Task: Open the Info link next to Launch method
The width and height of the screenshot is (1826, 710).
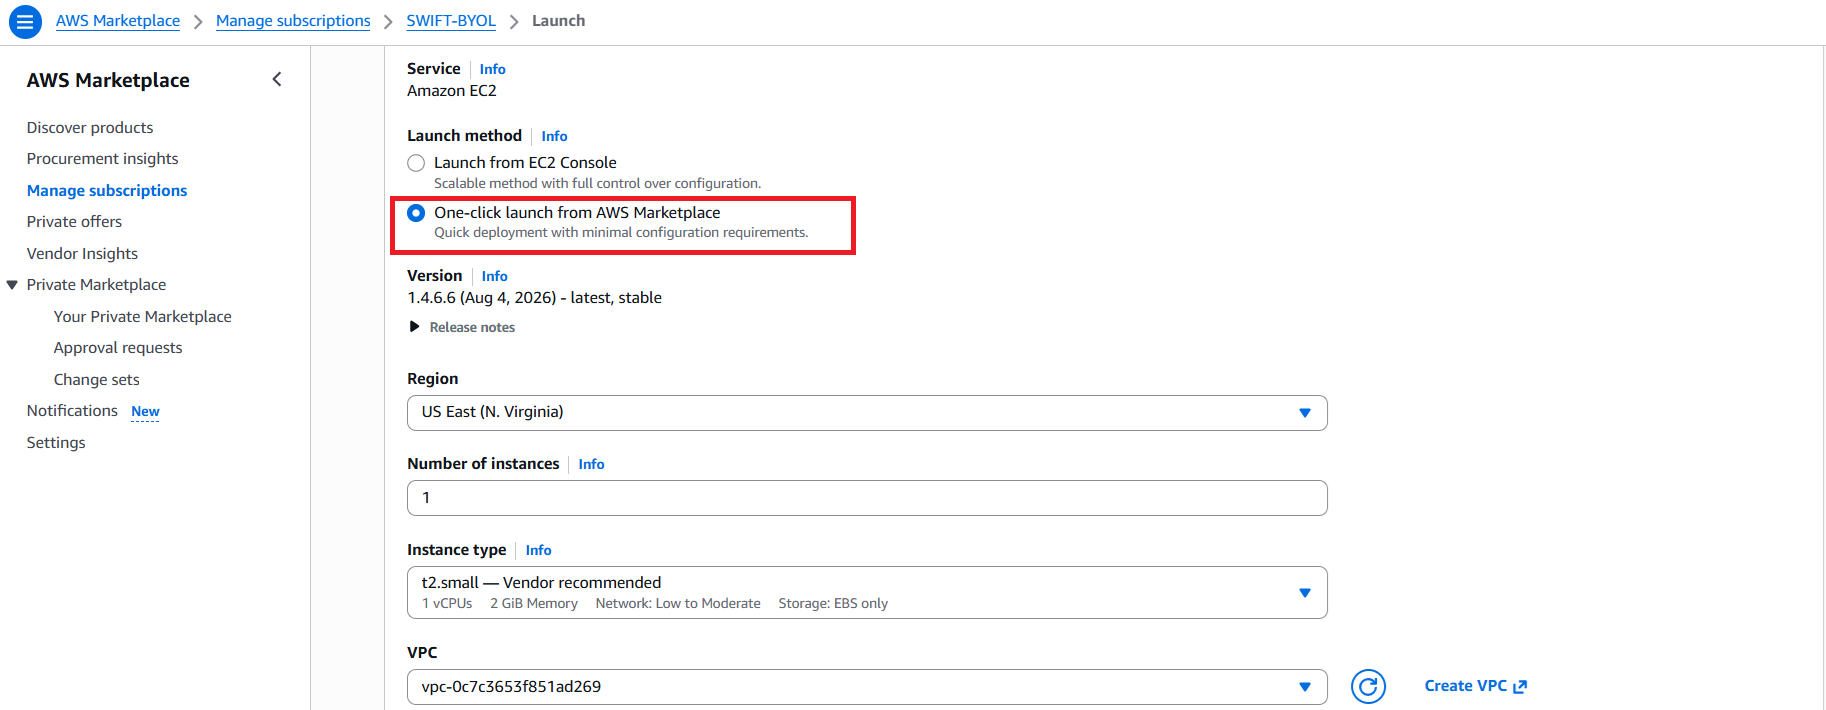Action: [554, 136]
